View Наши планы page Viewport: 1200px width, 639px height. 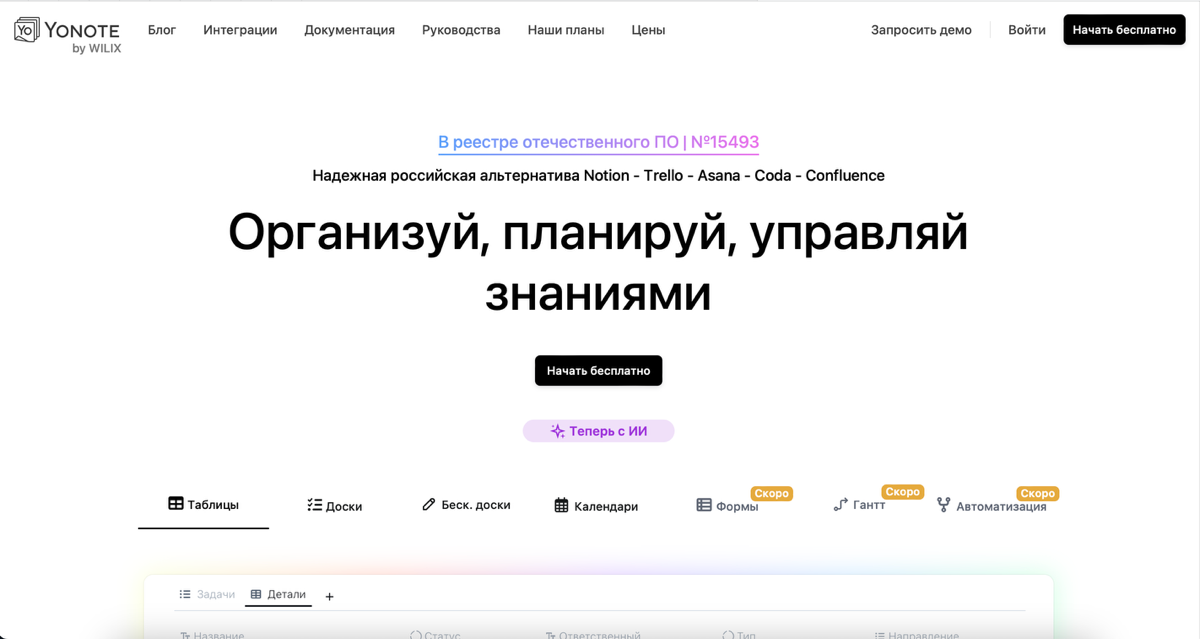tap(566, 30)
